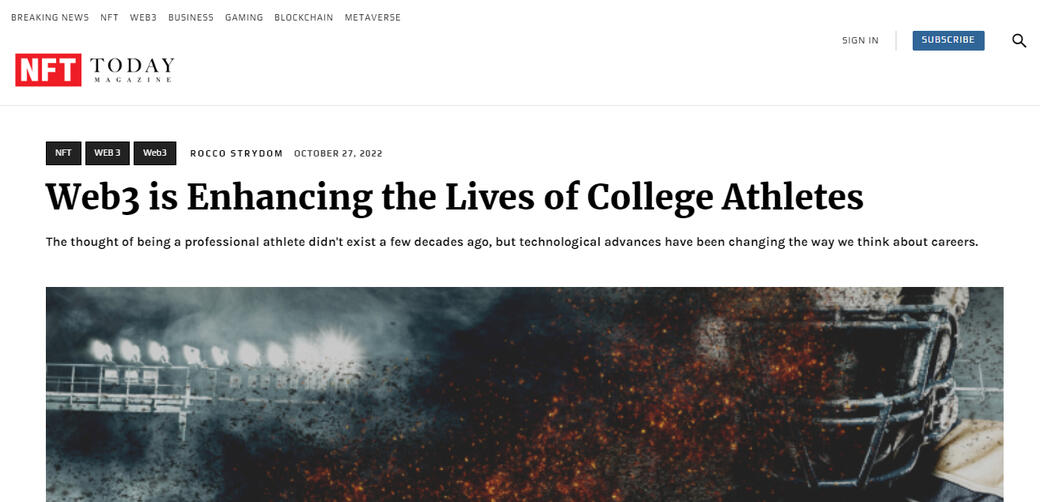Select the black NFT article tag
The height and width of the screenshot is (502, 1040).
tap(63, 153)
